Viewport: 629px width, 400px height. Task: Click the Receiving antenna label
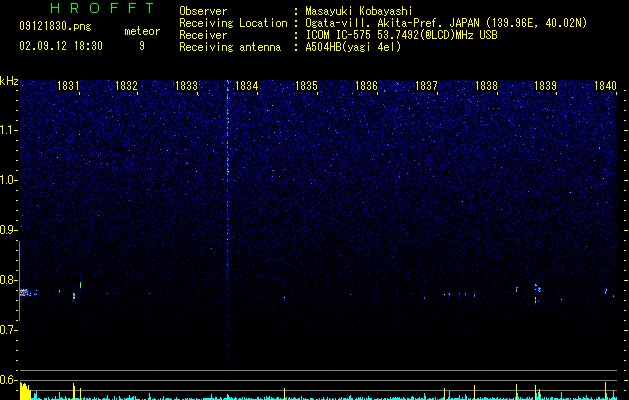click(x=230, y=47)
